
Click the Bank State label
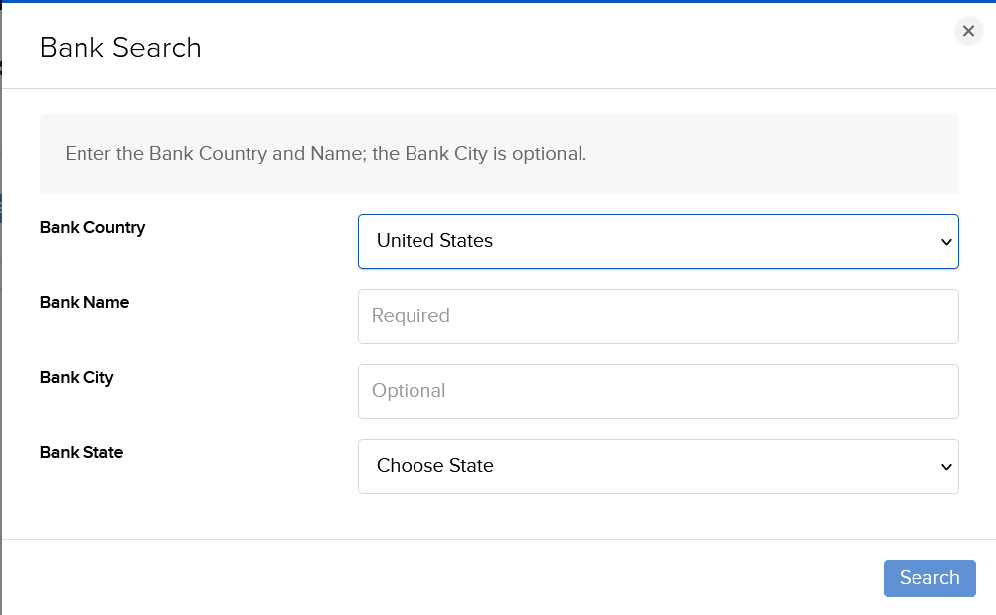point(81,452)
